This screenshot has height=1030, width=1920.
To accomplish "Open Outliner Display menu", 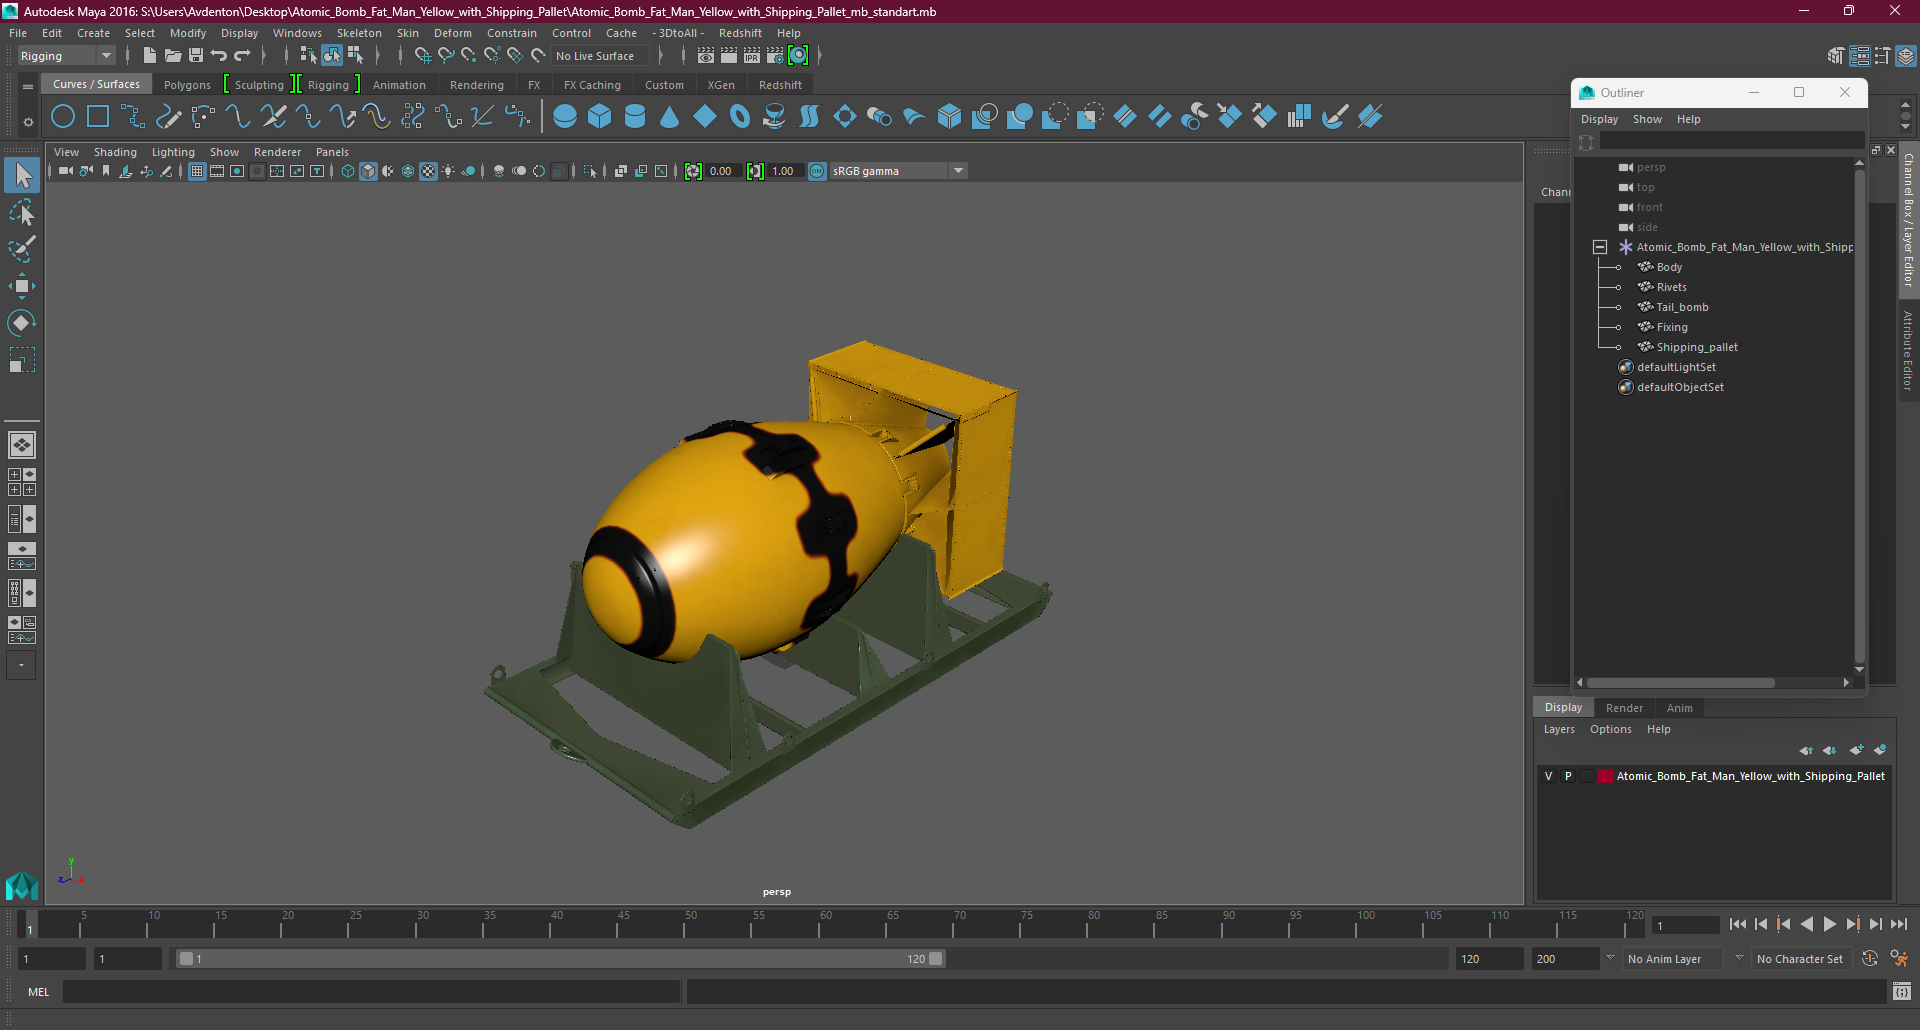I will [1599, 119].
